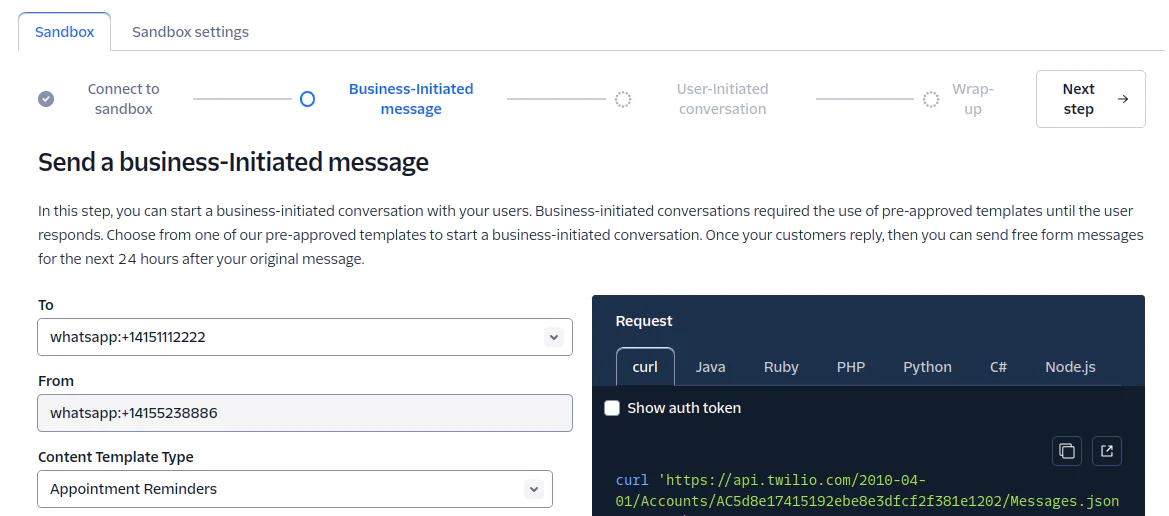Select the PHP request tab
This screenshot has height=516, width=1169.
pos(851,367)
